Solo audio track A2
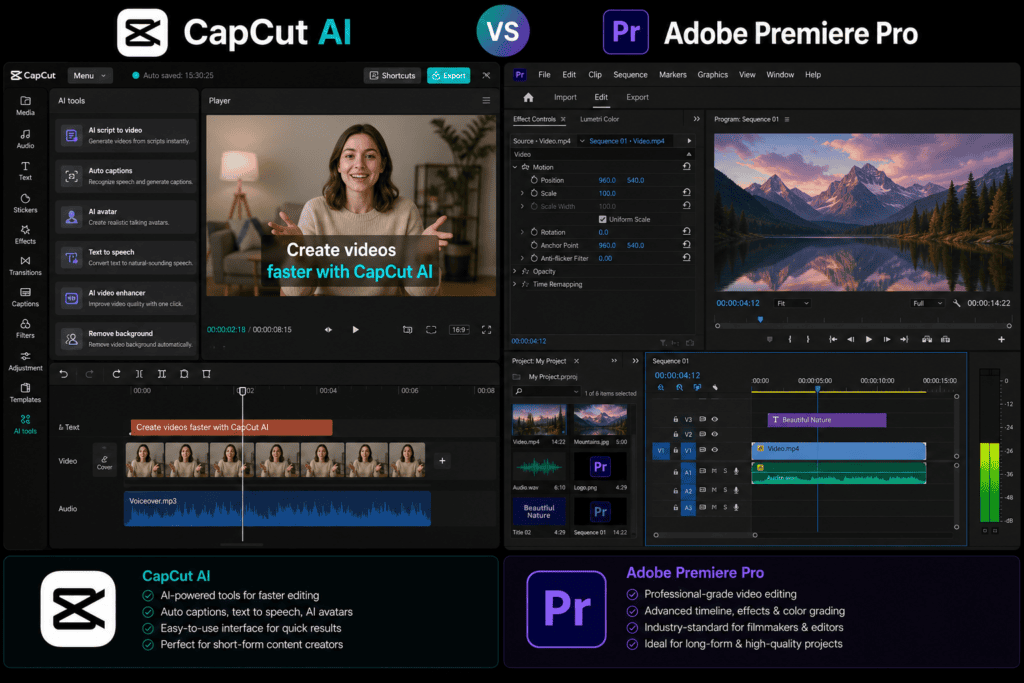1024x683 pixels. point(725,490)
